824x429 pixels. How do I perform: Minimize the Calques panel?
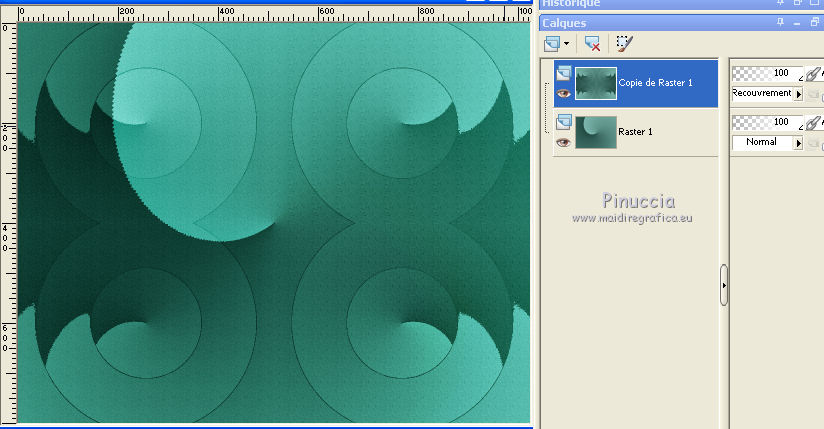click(797, 22)
